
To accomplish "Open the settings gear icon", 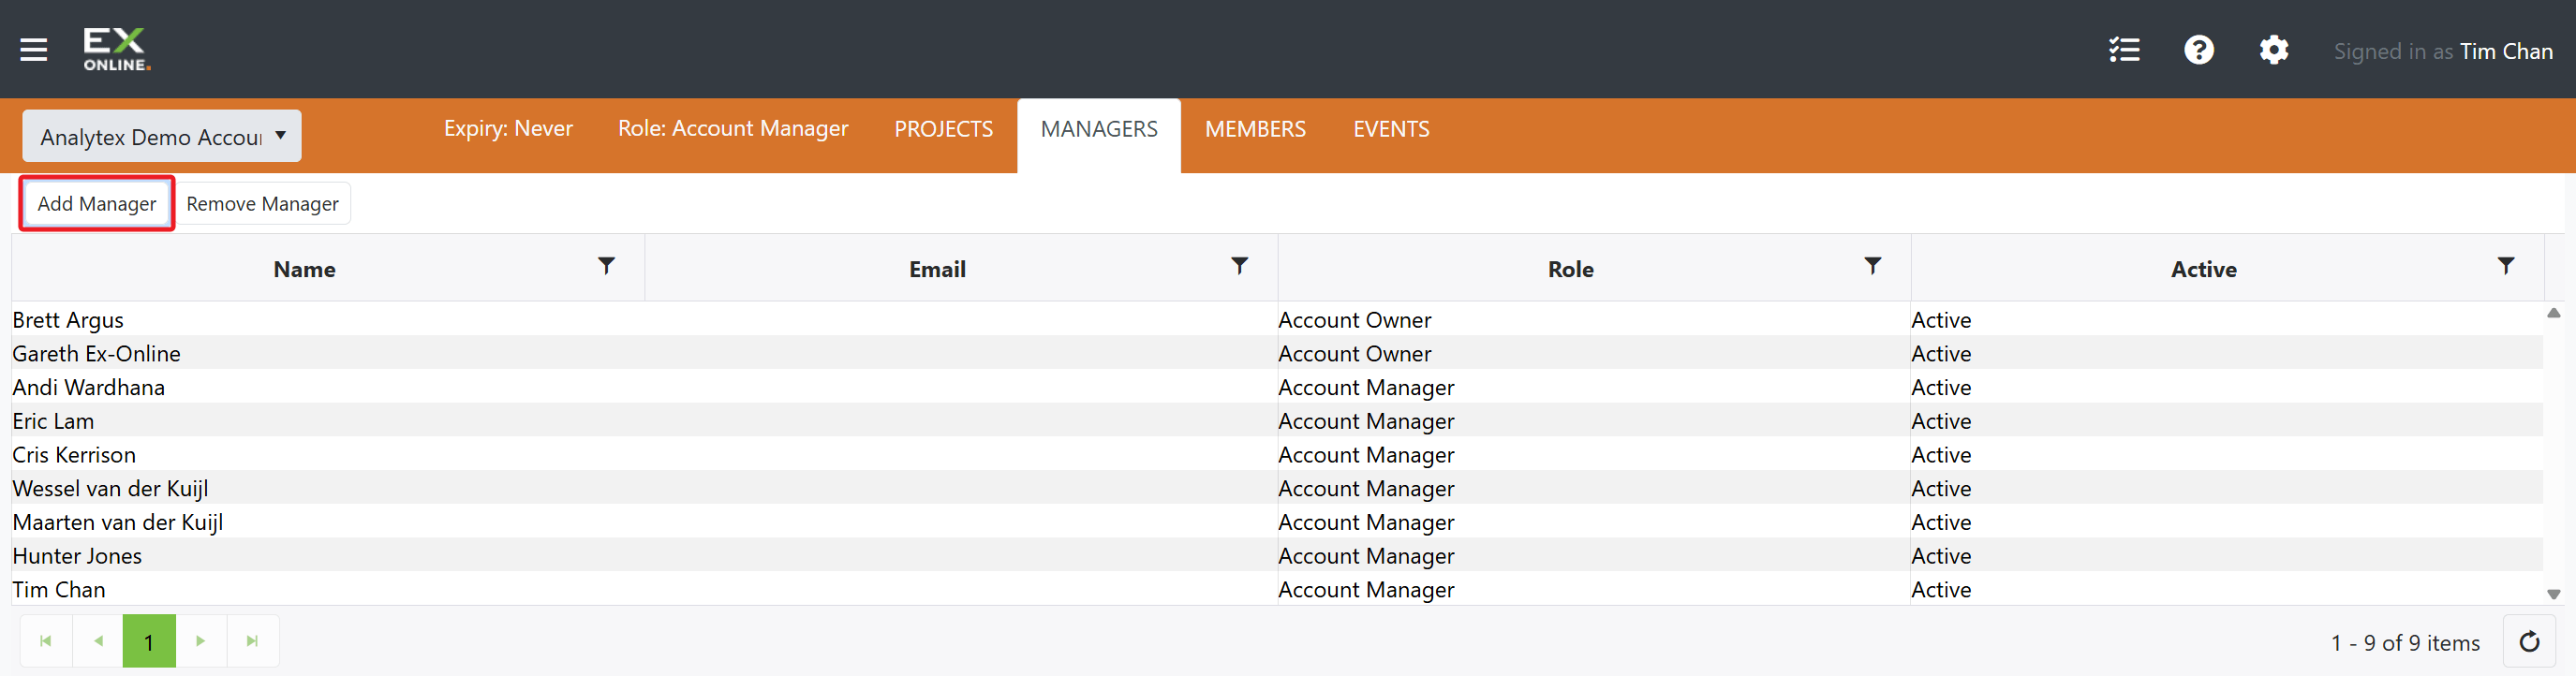I will (2273, 50).
